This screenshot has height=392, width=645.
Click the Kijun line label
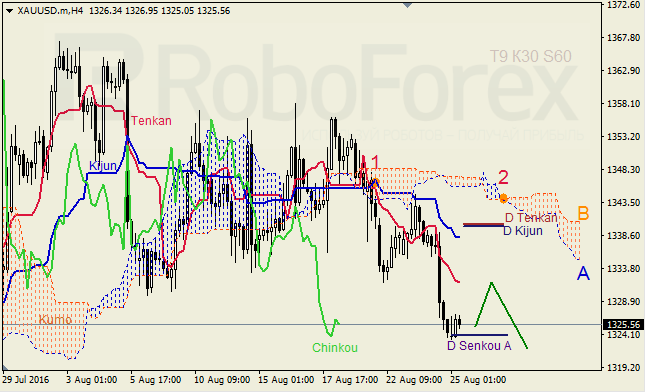click(x=103, y=166)
